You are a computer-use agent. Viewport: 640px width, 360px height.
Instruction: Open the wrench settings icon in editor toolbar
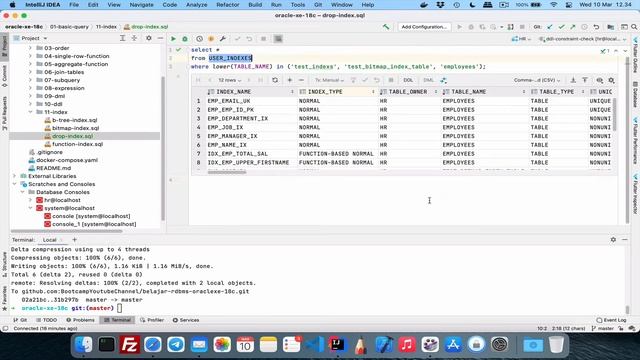222,39
